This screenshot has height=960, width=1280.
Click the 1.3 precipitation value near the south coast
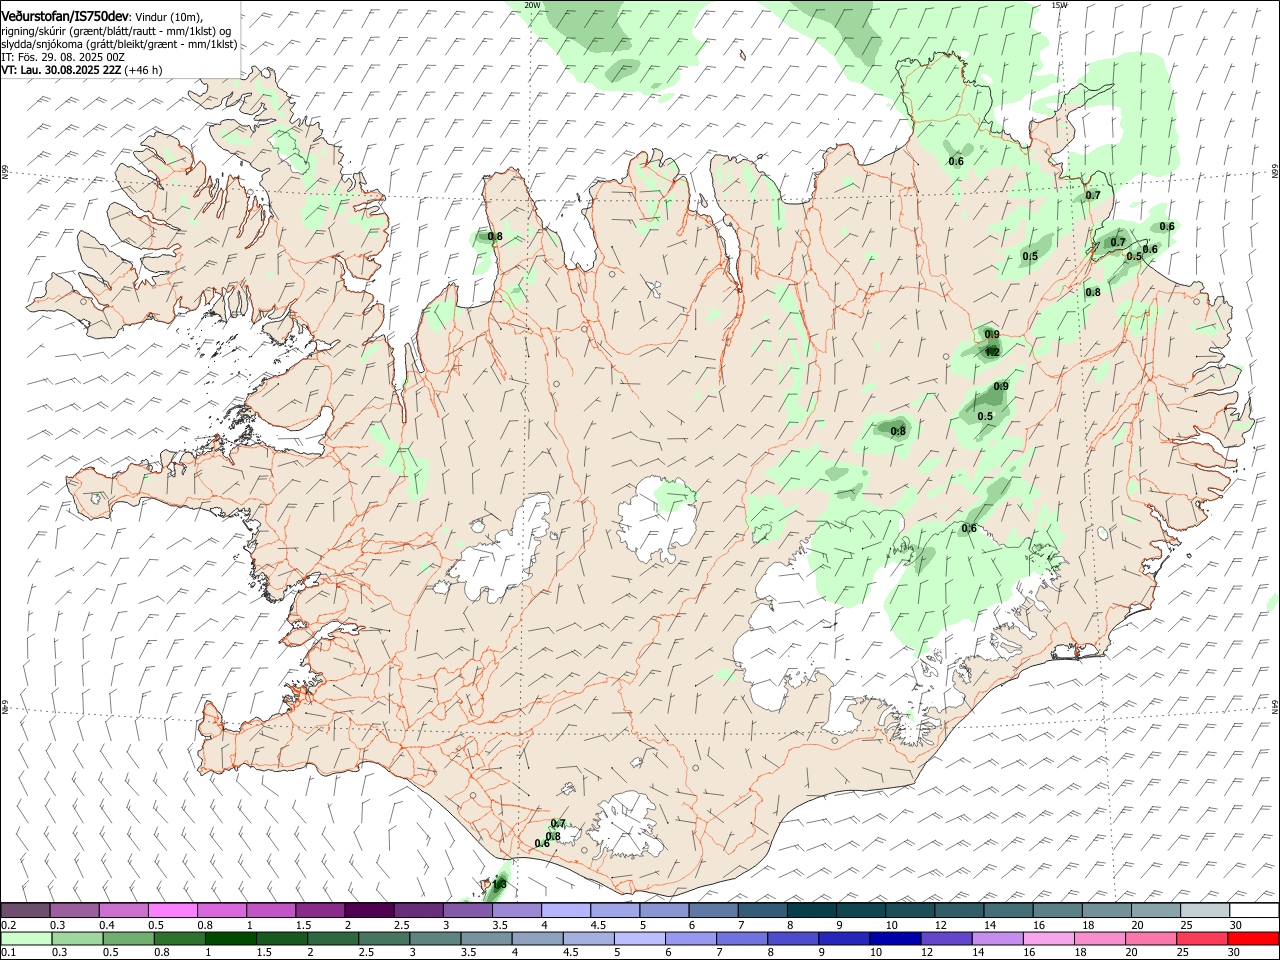point(500,884)
